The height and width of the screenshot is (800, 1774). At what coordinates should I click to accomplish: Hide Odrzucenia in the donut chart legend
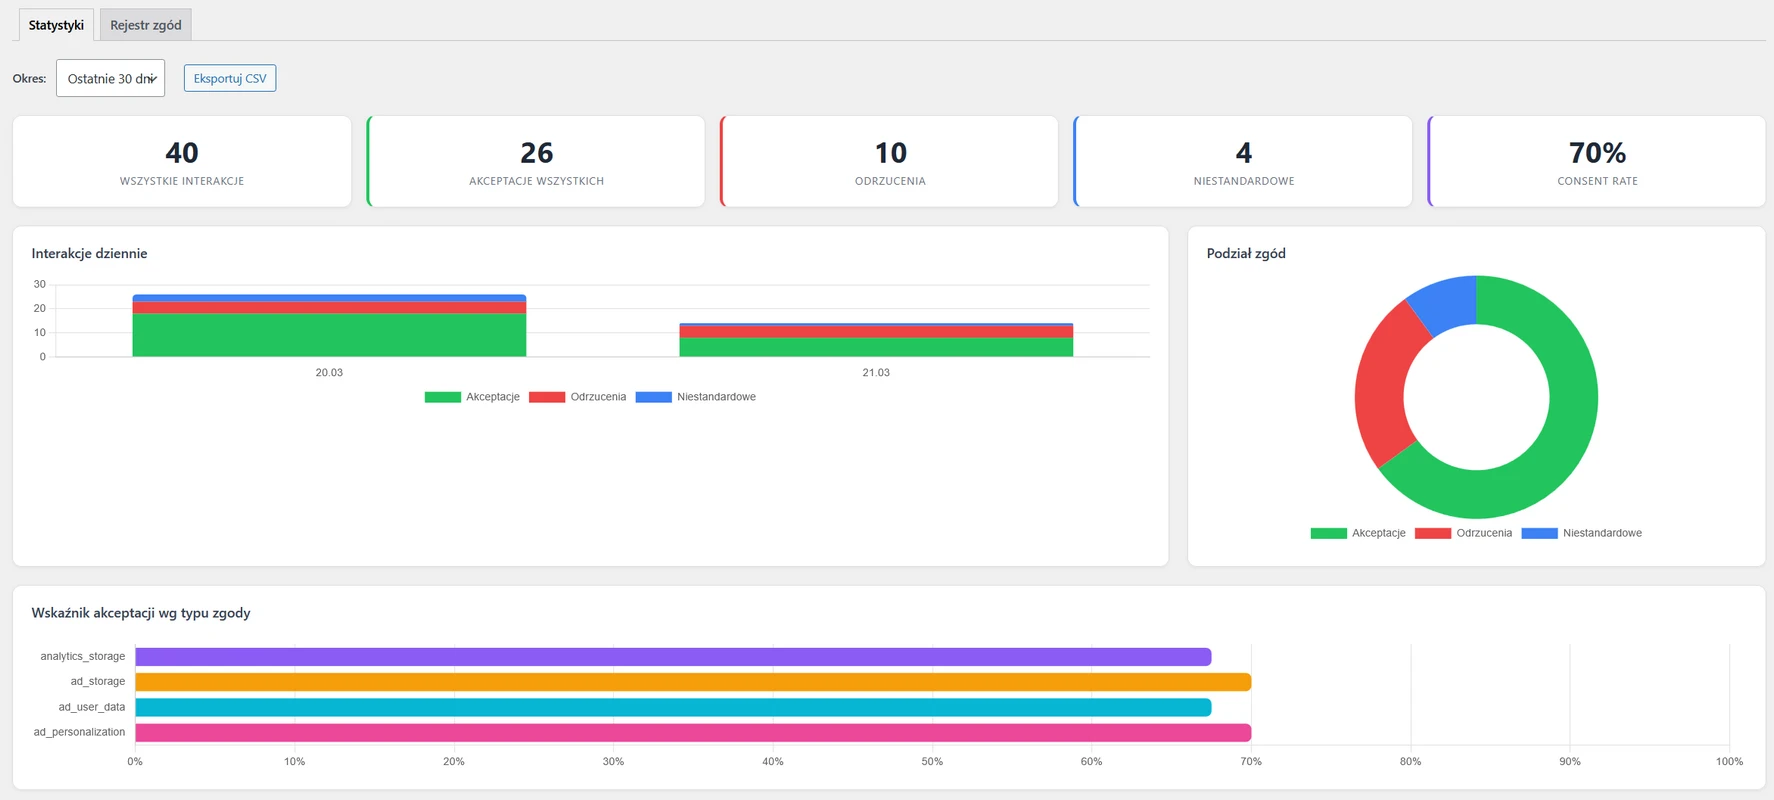pyautogui.click(x=1464, y=533)
